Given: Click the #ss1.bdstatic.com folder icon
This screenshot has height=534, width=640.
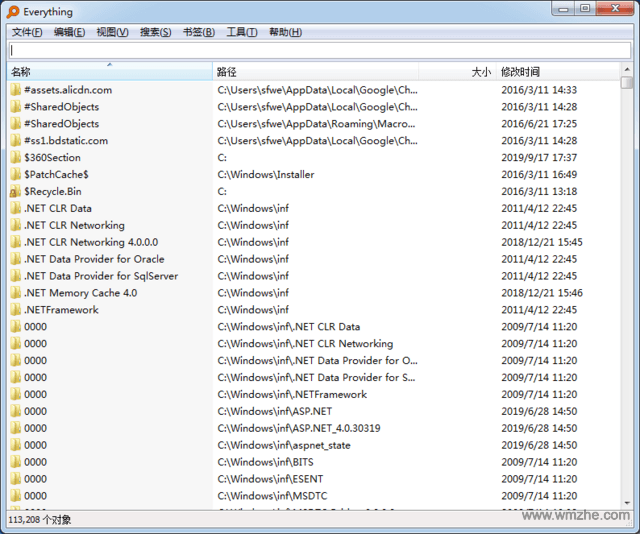Looking at the screenshot, I should pos(16,141).
